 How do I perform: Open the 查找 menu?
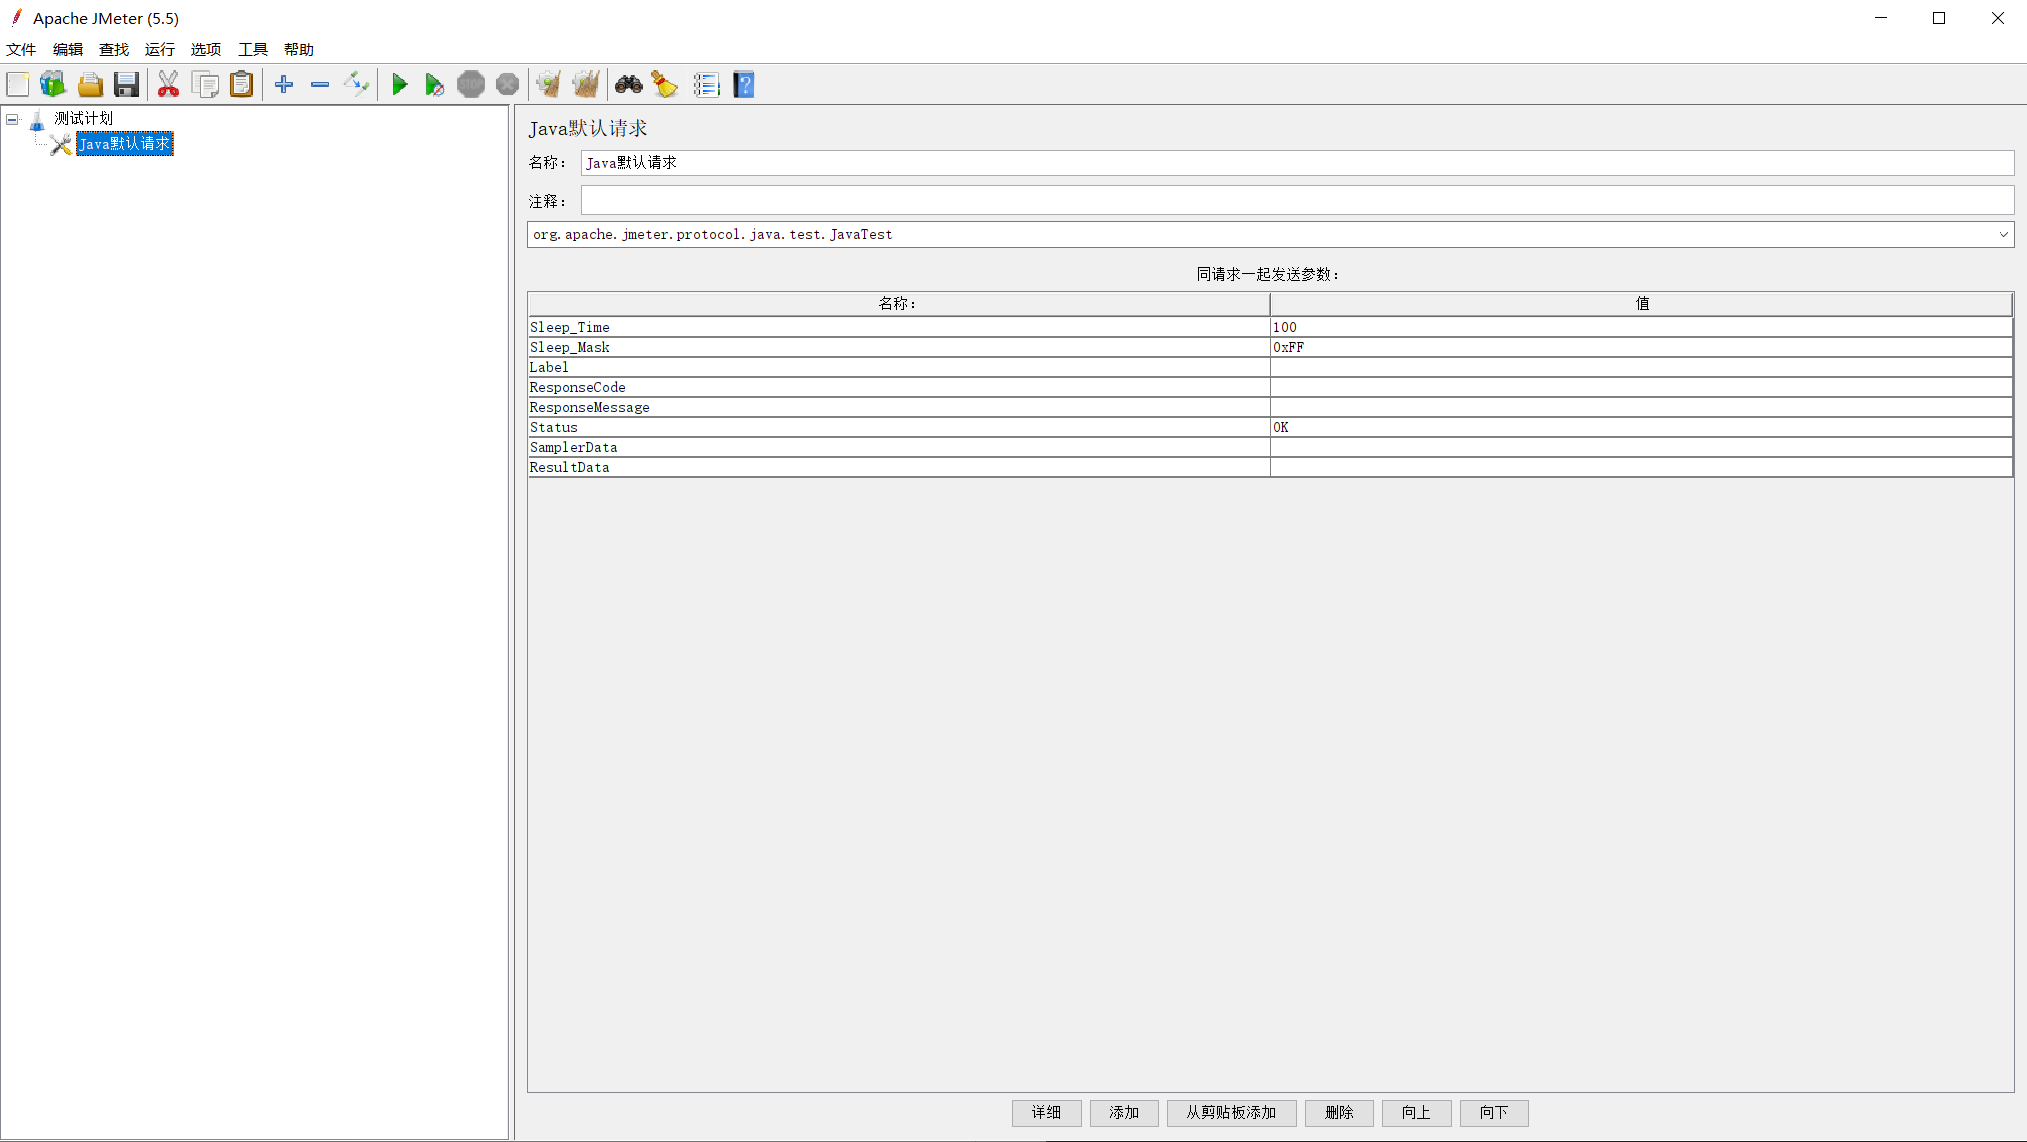pyautogui.click(x=114, y=50)
